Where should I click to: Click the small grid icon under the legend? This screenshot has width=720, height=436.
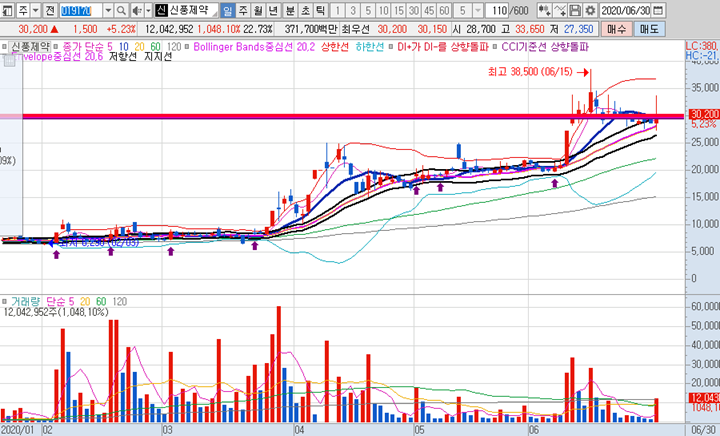(x=9, y=61)
